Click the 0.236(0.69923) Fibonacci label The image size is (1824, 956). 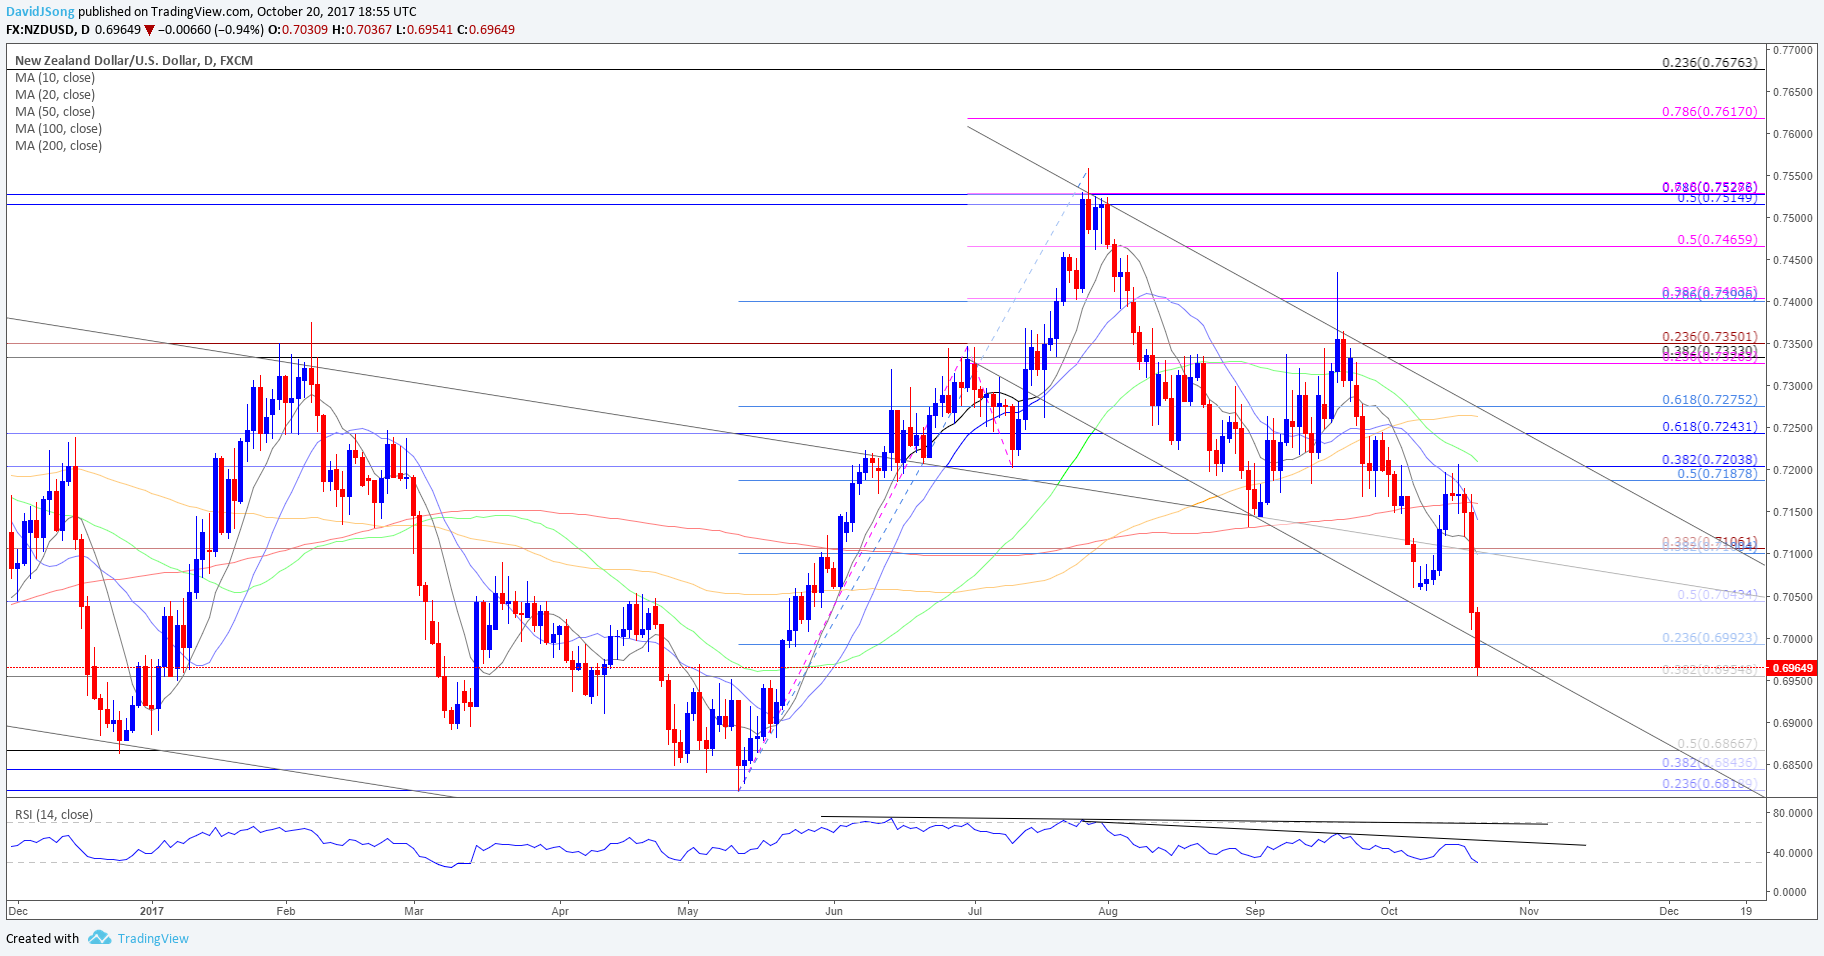pos(1709,638)
